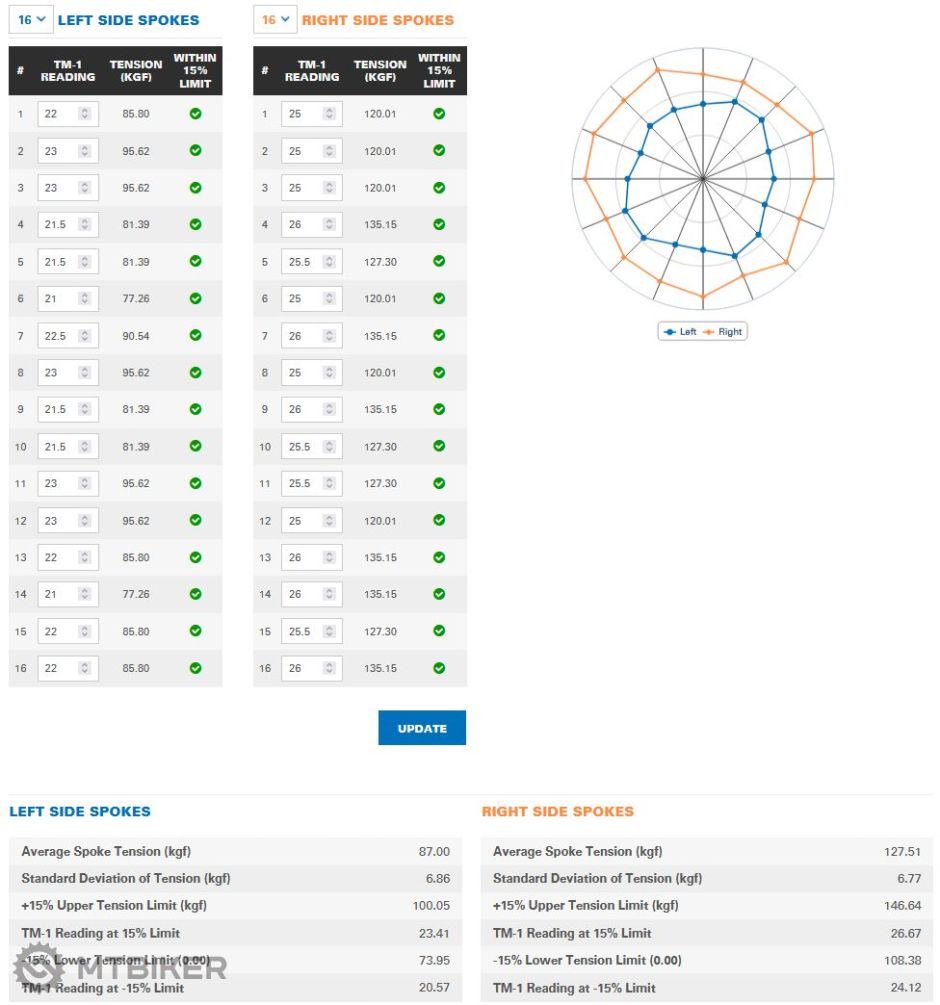The width and height of the screenshot is (940, 1005).
Task: Click the green checkmark for left spoke 1
Action: [x=195, y=114]
